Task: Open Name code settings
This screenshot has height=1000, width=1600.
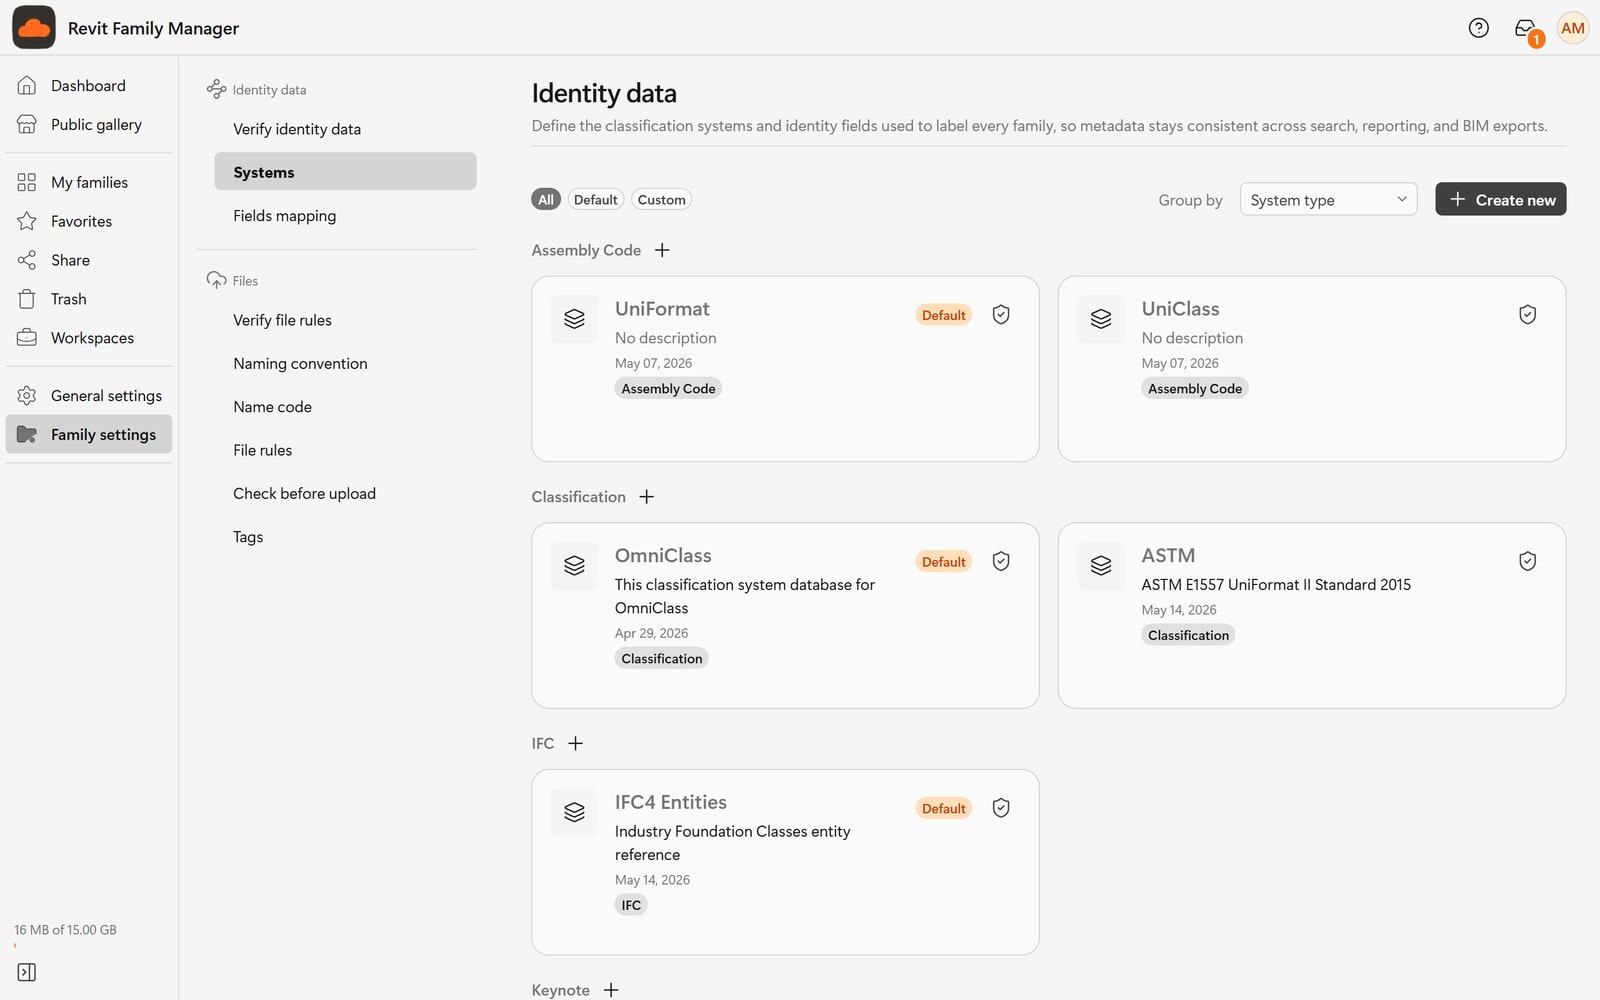Action: tap(345, 407)
